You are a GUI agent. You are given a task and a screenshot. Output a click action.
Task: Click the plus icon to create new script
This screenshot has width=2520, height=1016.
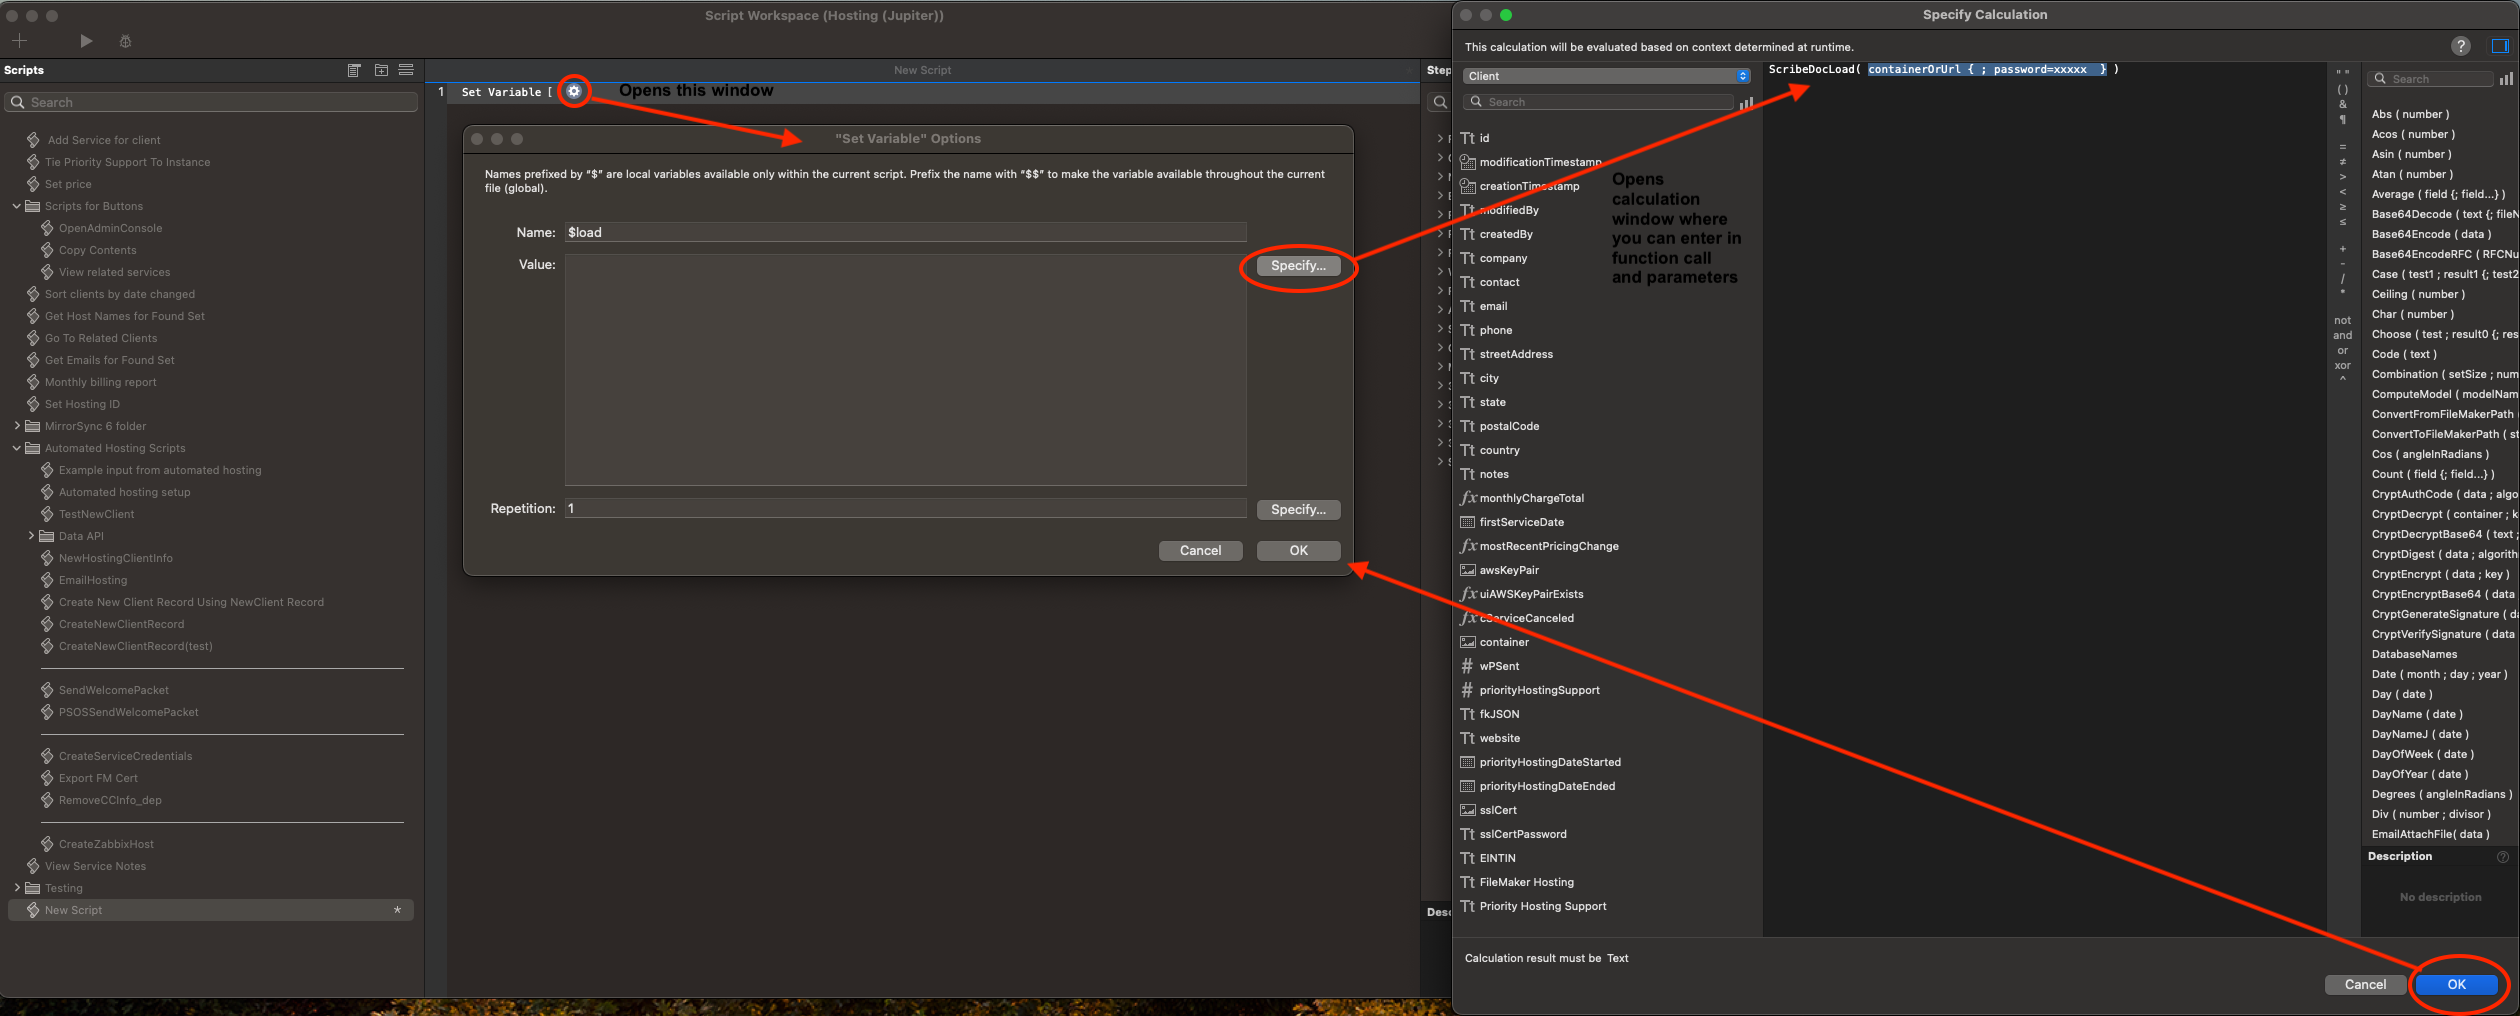click(19, 41)
